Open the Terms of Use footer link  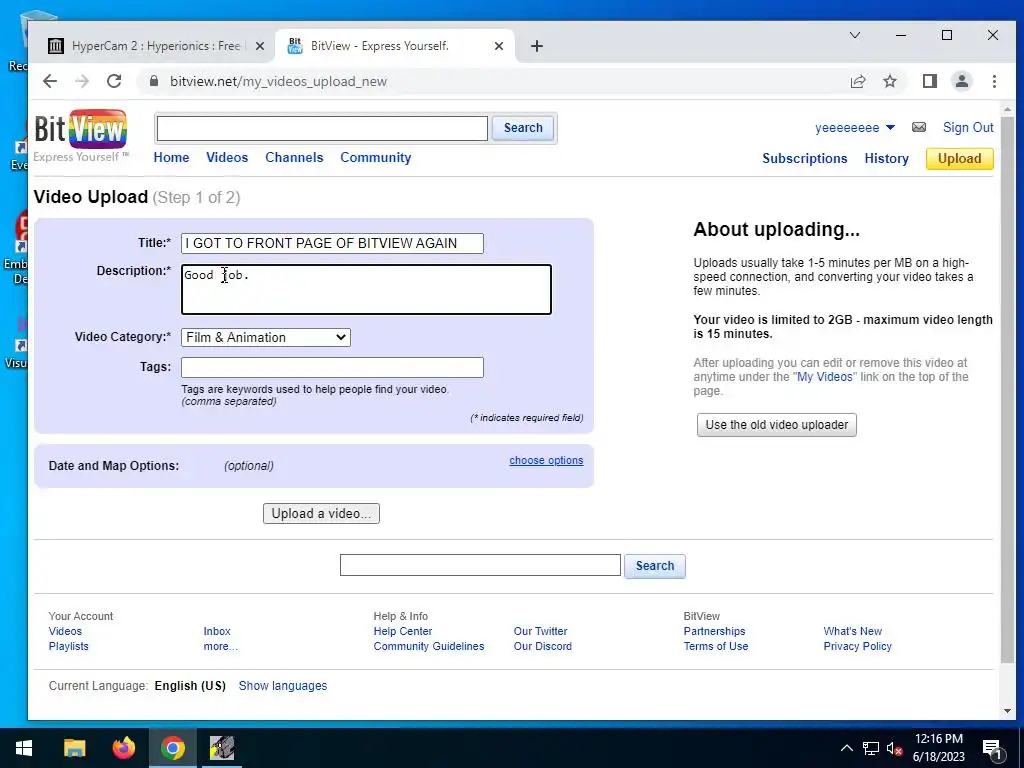[x=716, y=647]
